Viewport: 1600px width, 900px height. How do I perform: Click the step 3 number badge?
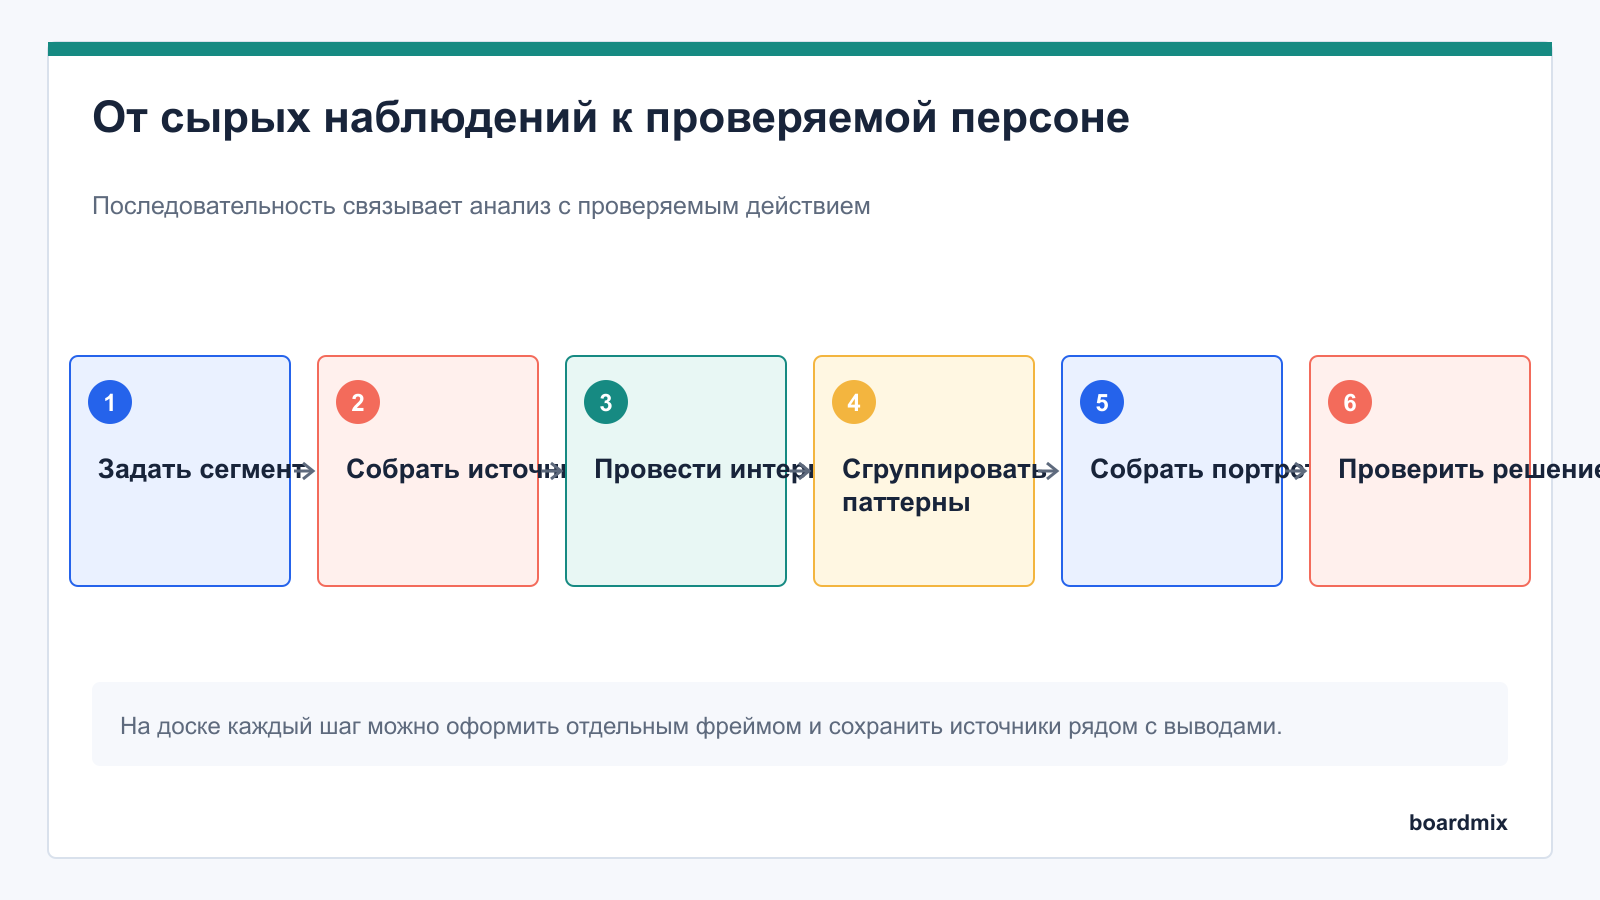[606, 402]
